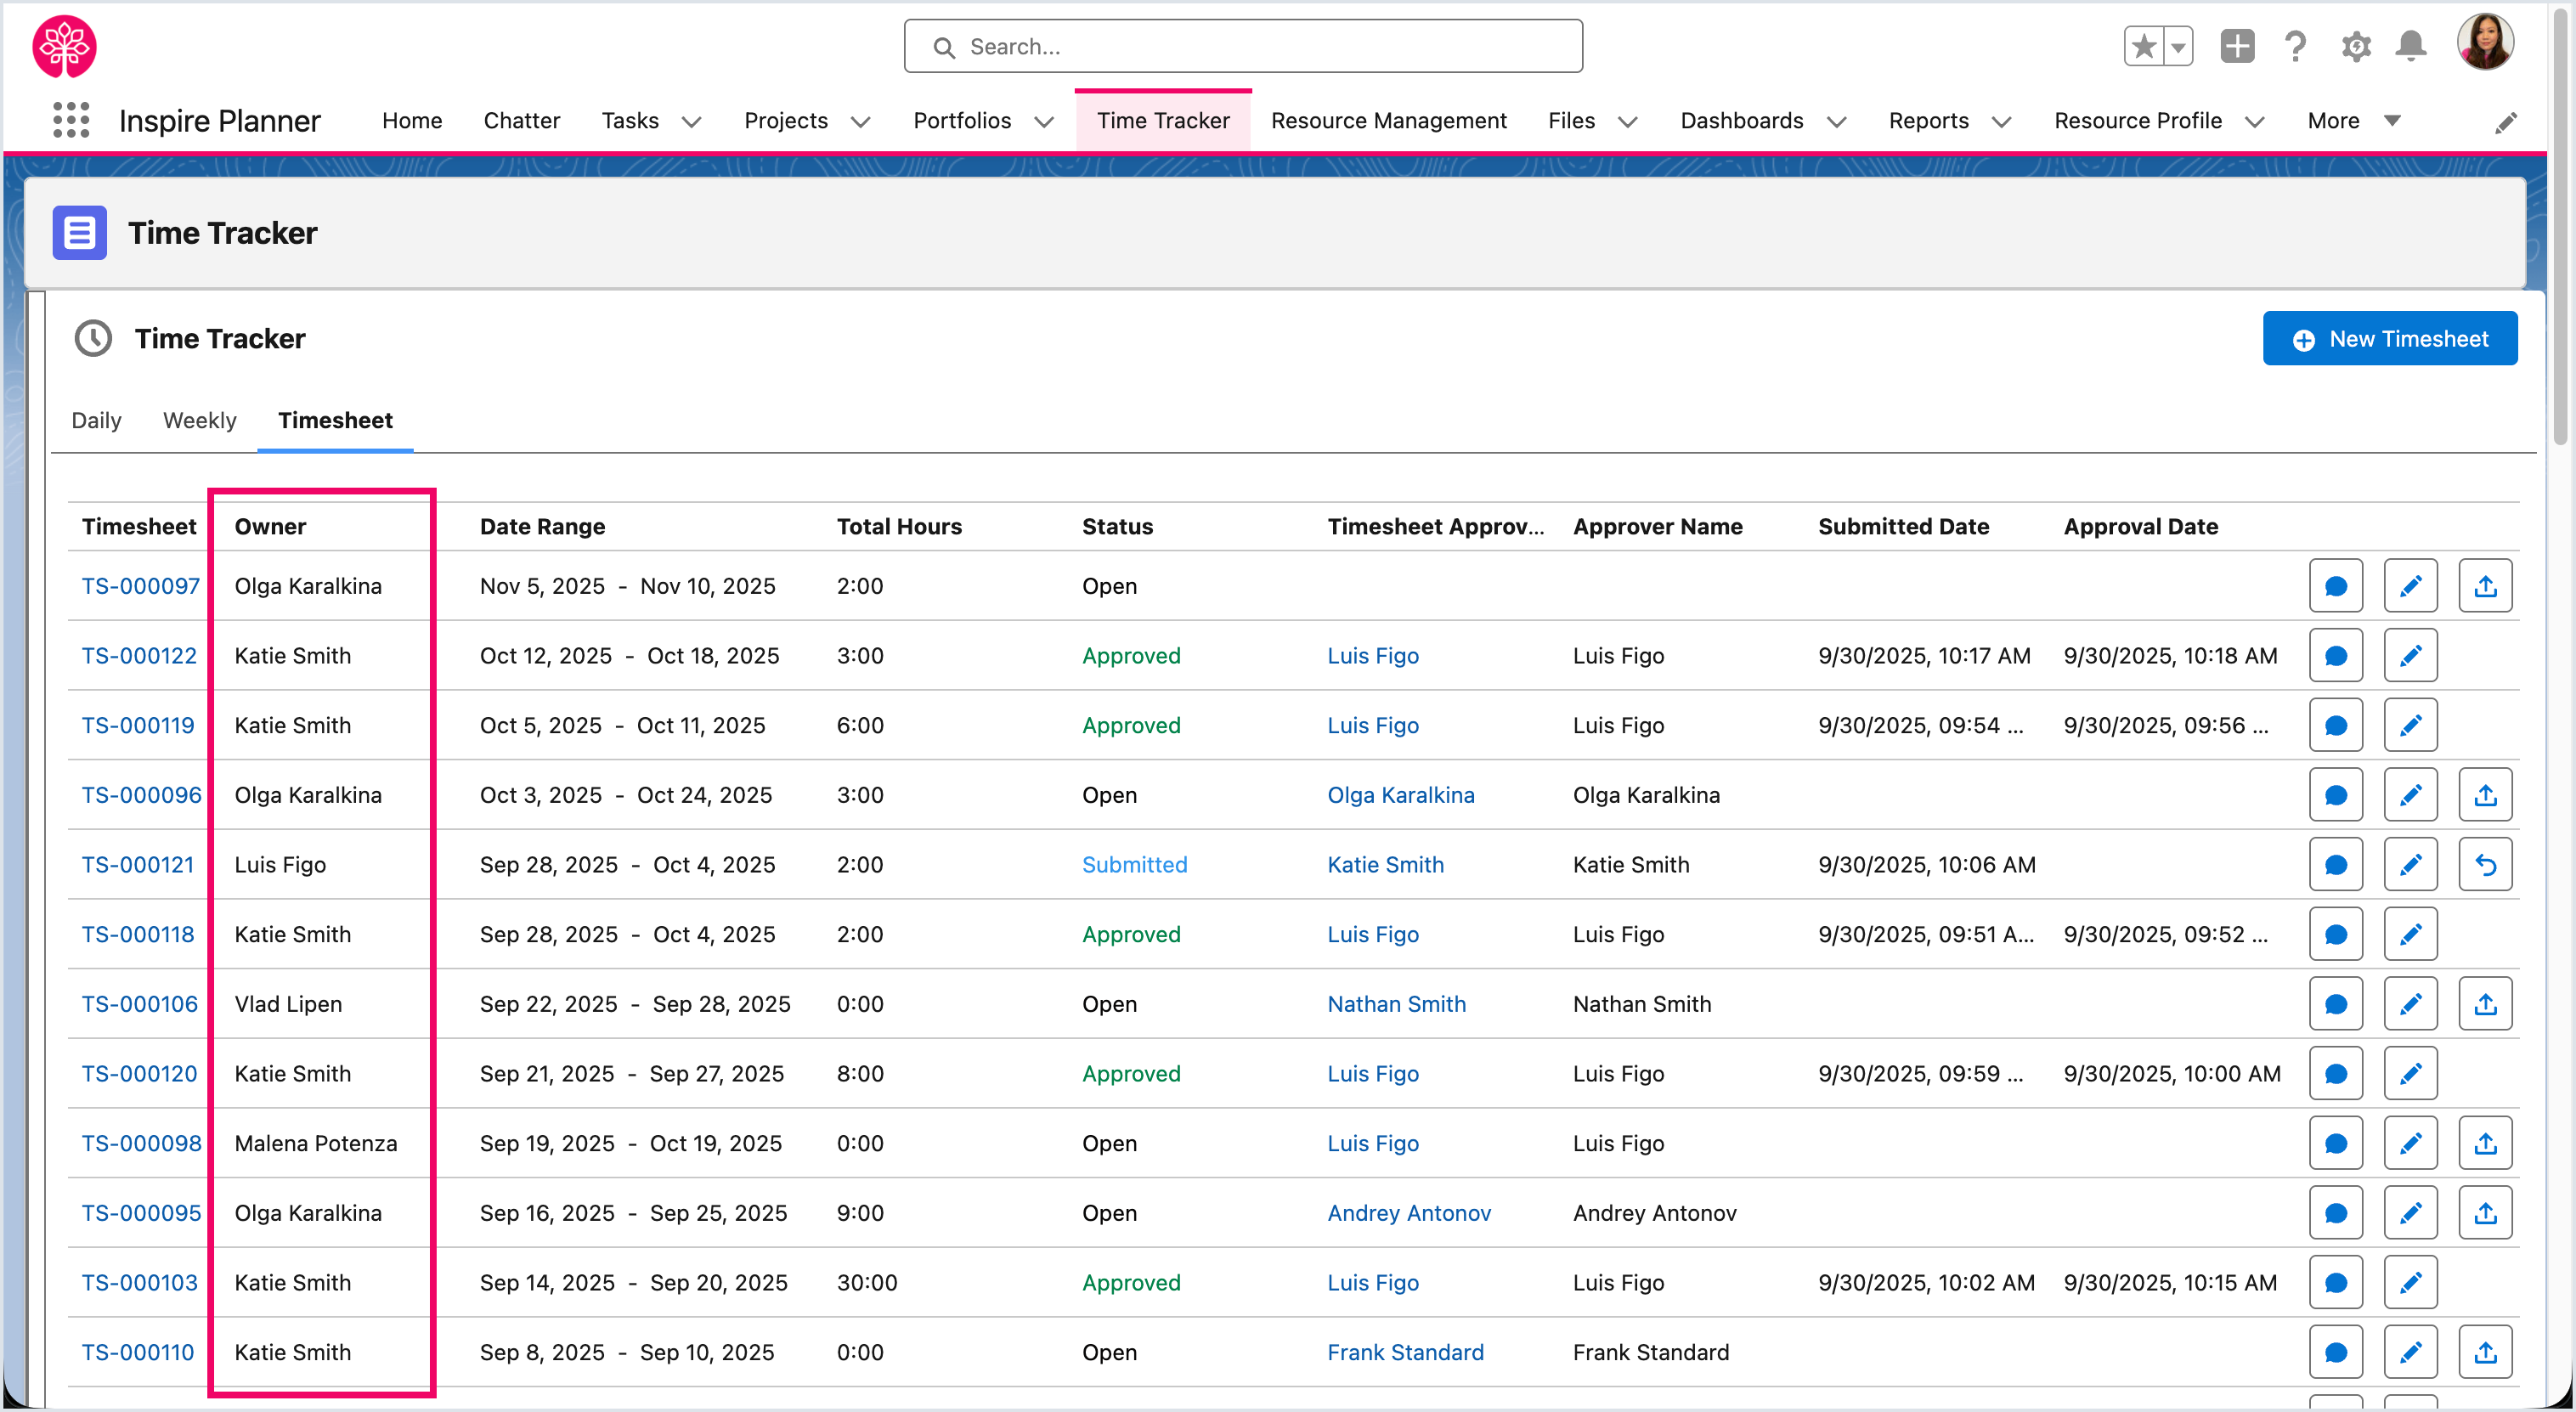Click the help question mark icon
Viewport: 2576px width, 1412px height.
click(2295, 46)
